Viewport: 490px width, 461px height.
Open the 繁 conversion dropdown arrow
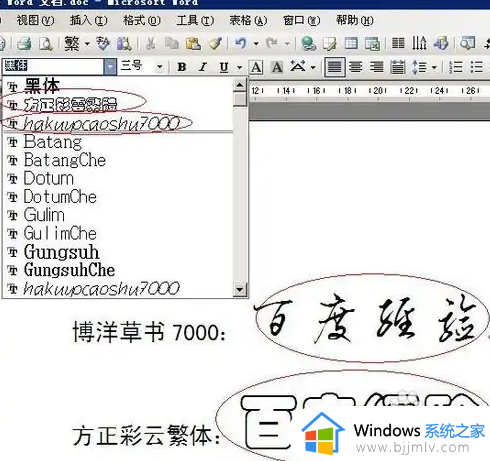point(87,44)
